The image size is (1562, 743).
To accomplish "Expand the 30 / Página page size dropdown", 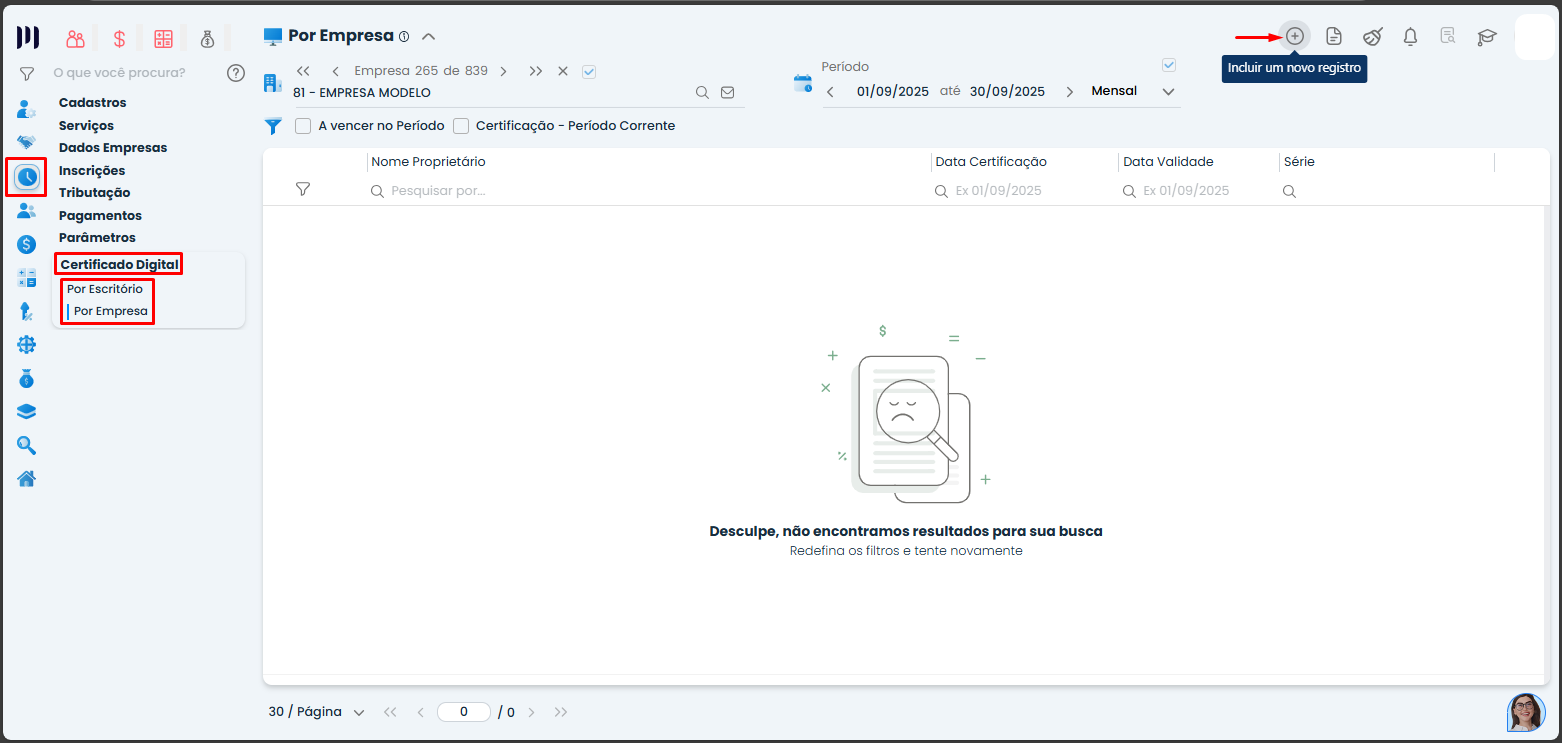I will pyautogui.click(x=316, y=712).
